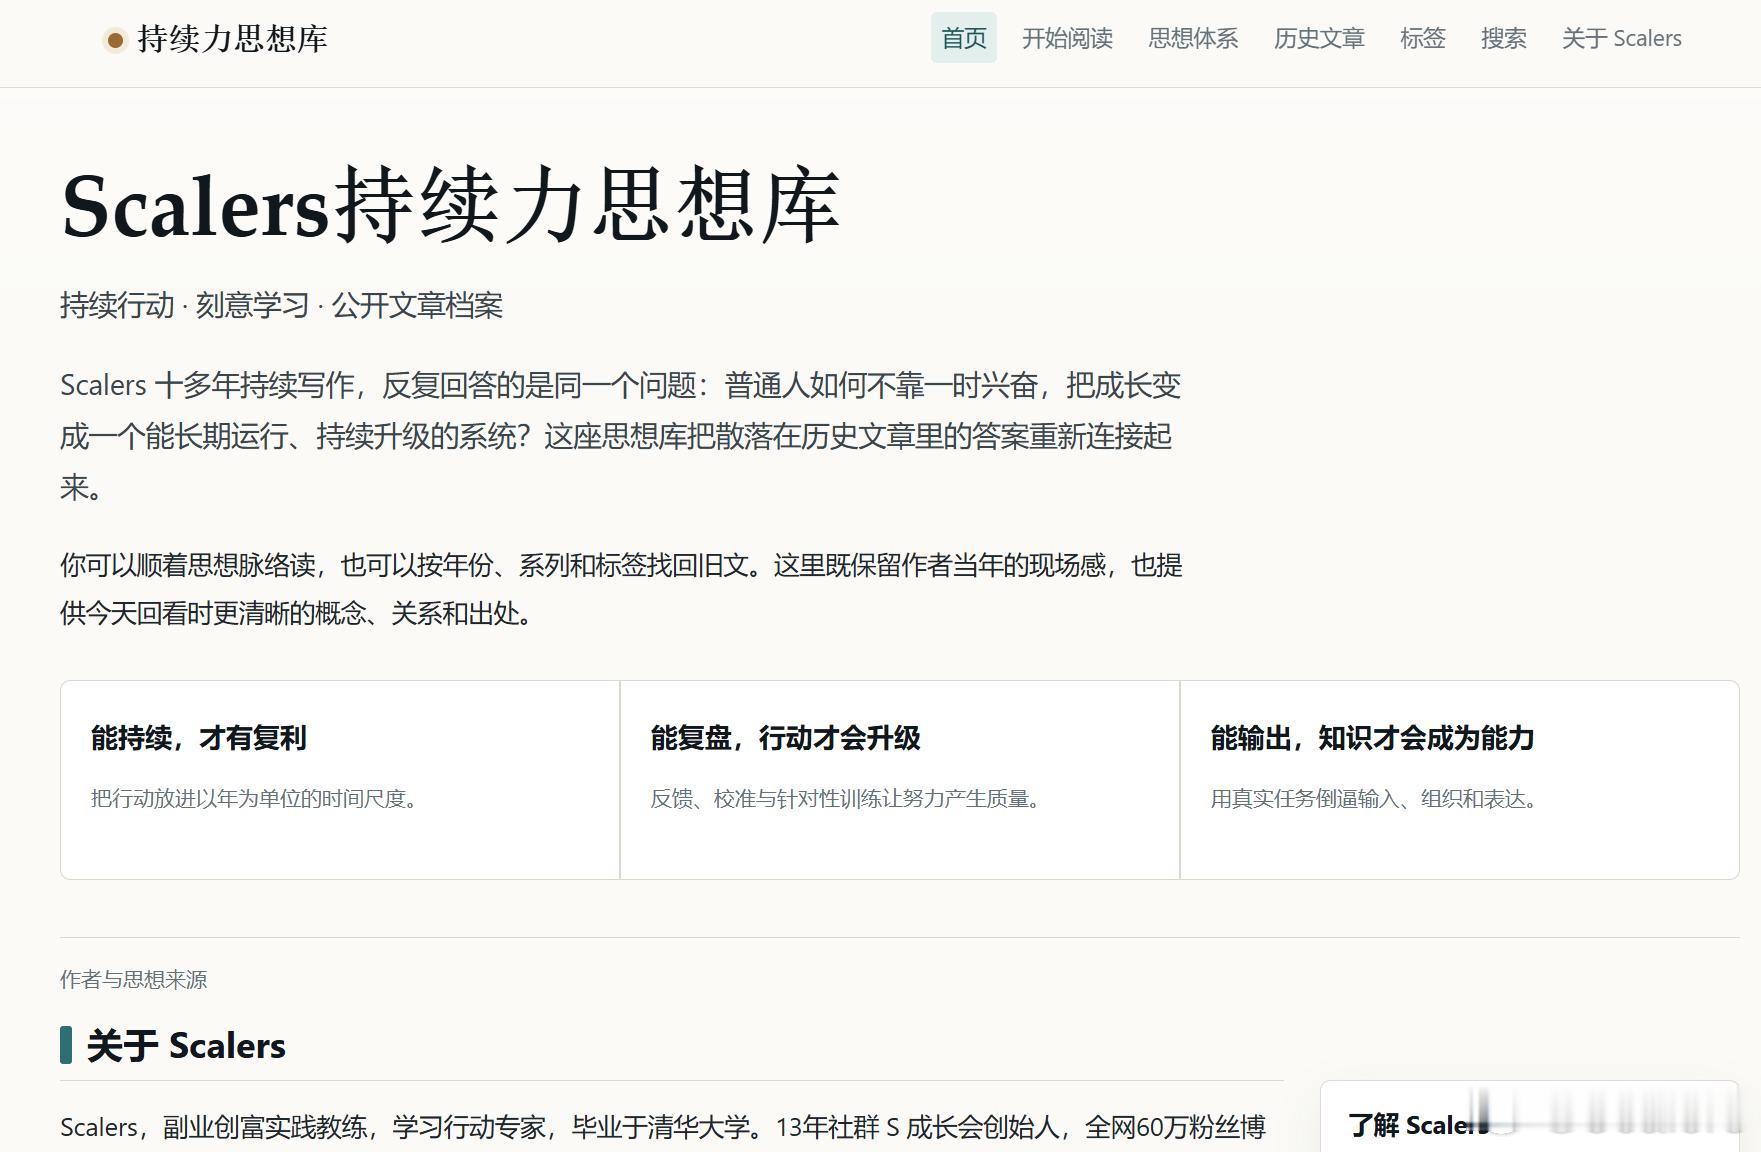
Task: Click the bio line Scalers，副业创富实践教练
Action: [663, 1127]
